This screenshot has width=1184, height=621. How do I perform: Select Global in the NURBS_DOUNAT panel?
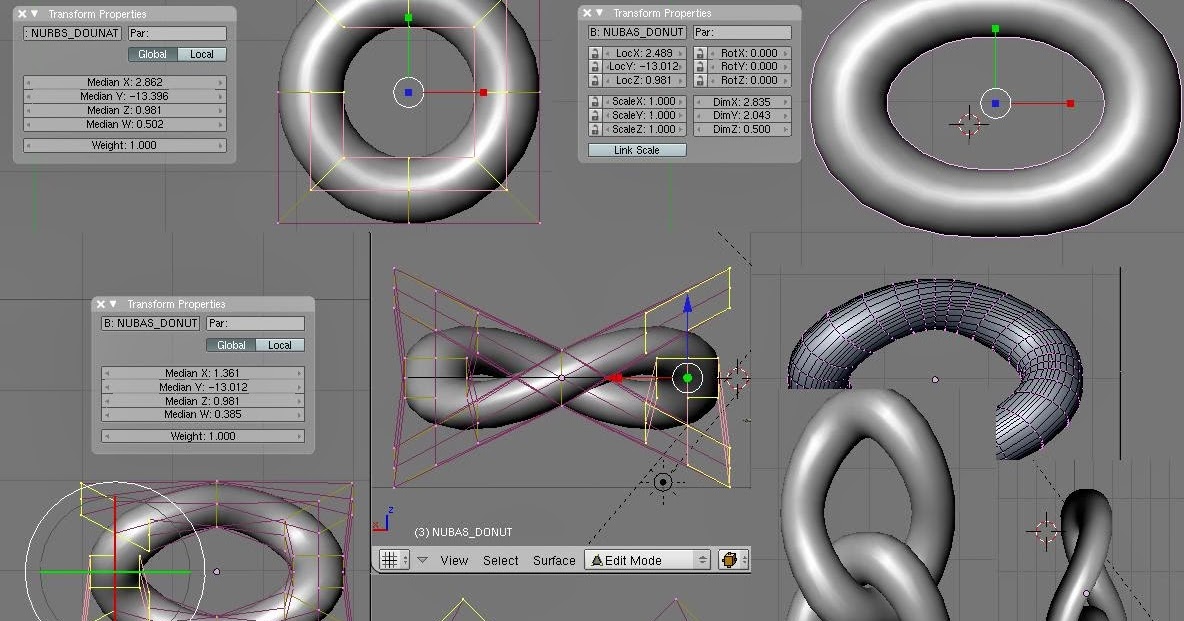coord(153,54)
